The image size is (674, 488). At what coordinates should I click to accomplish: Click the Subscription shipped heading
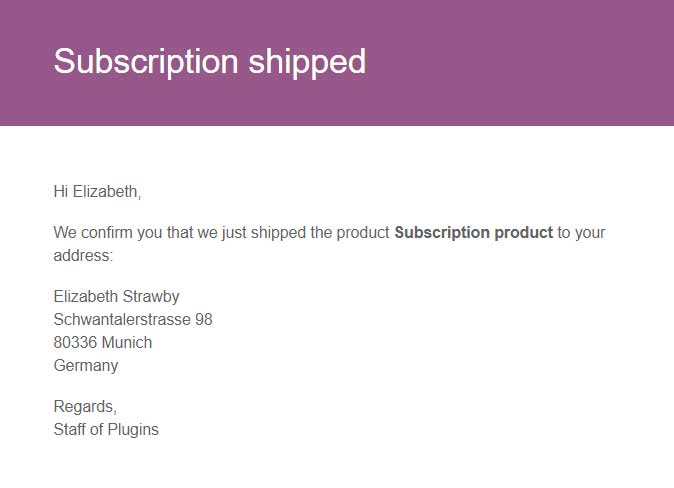(210, 62)
